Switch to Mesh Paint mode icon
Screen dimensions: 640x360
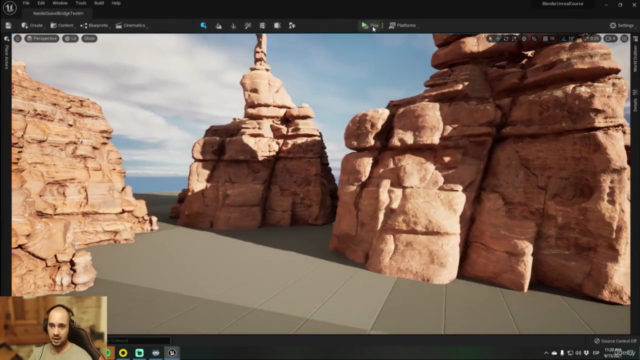(248, 26)
